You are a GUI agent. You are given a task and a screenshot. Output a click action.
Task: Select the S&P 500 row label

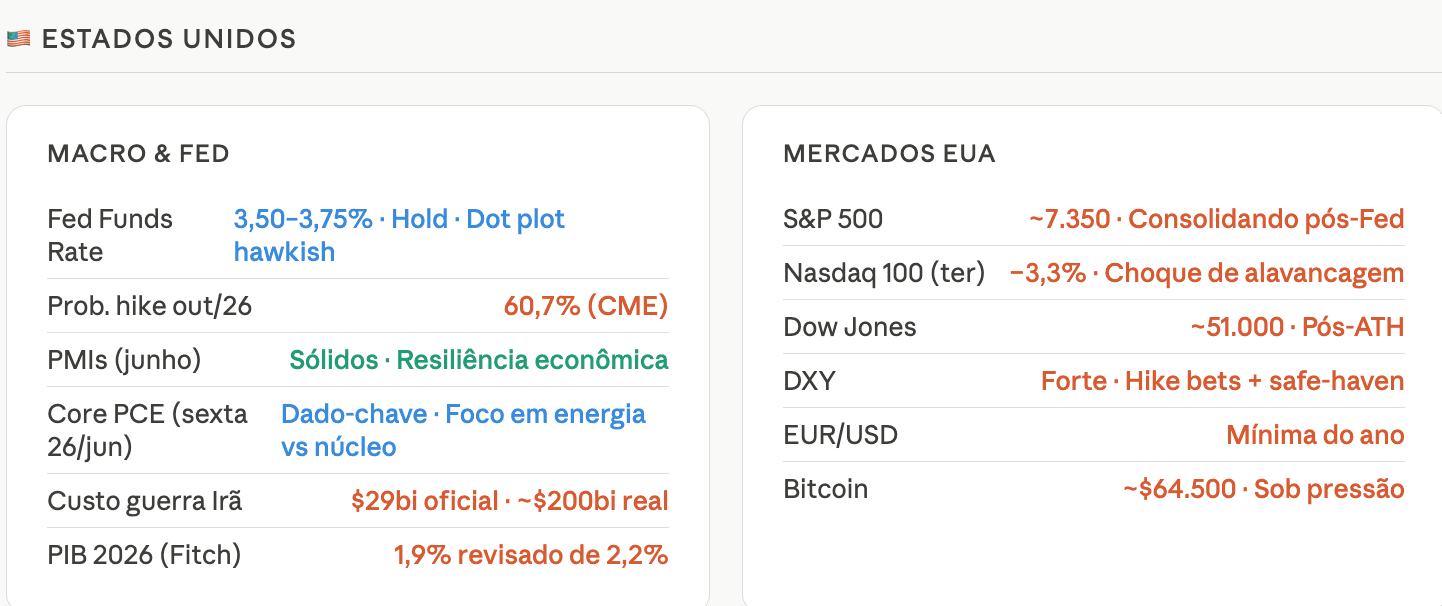[x=833, y=219]
